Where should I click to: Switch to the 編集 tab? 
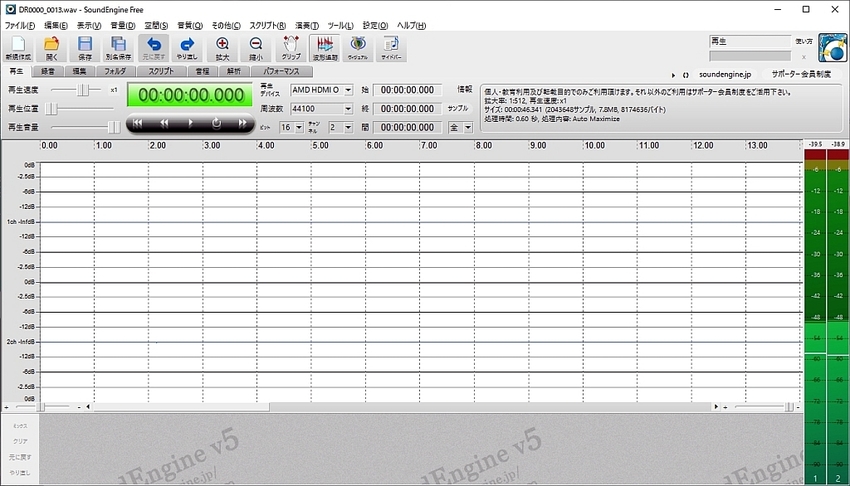(79, 71)
